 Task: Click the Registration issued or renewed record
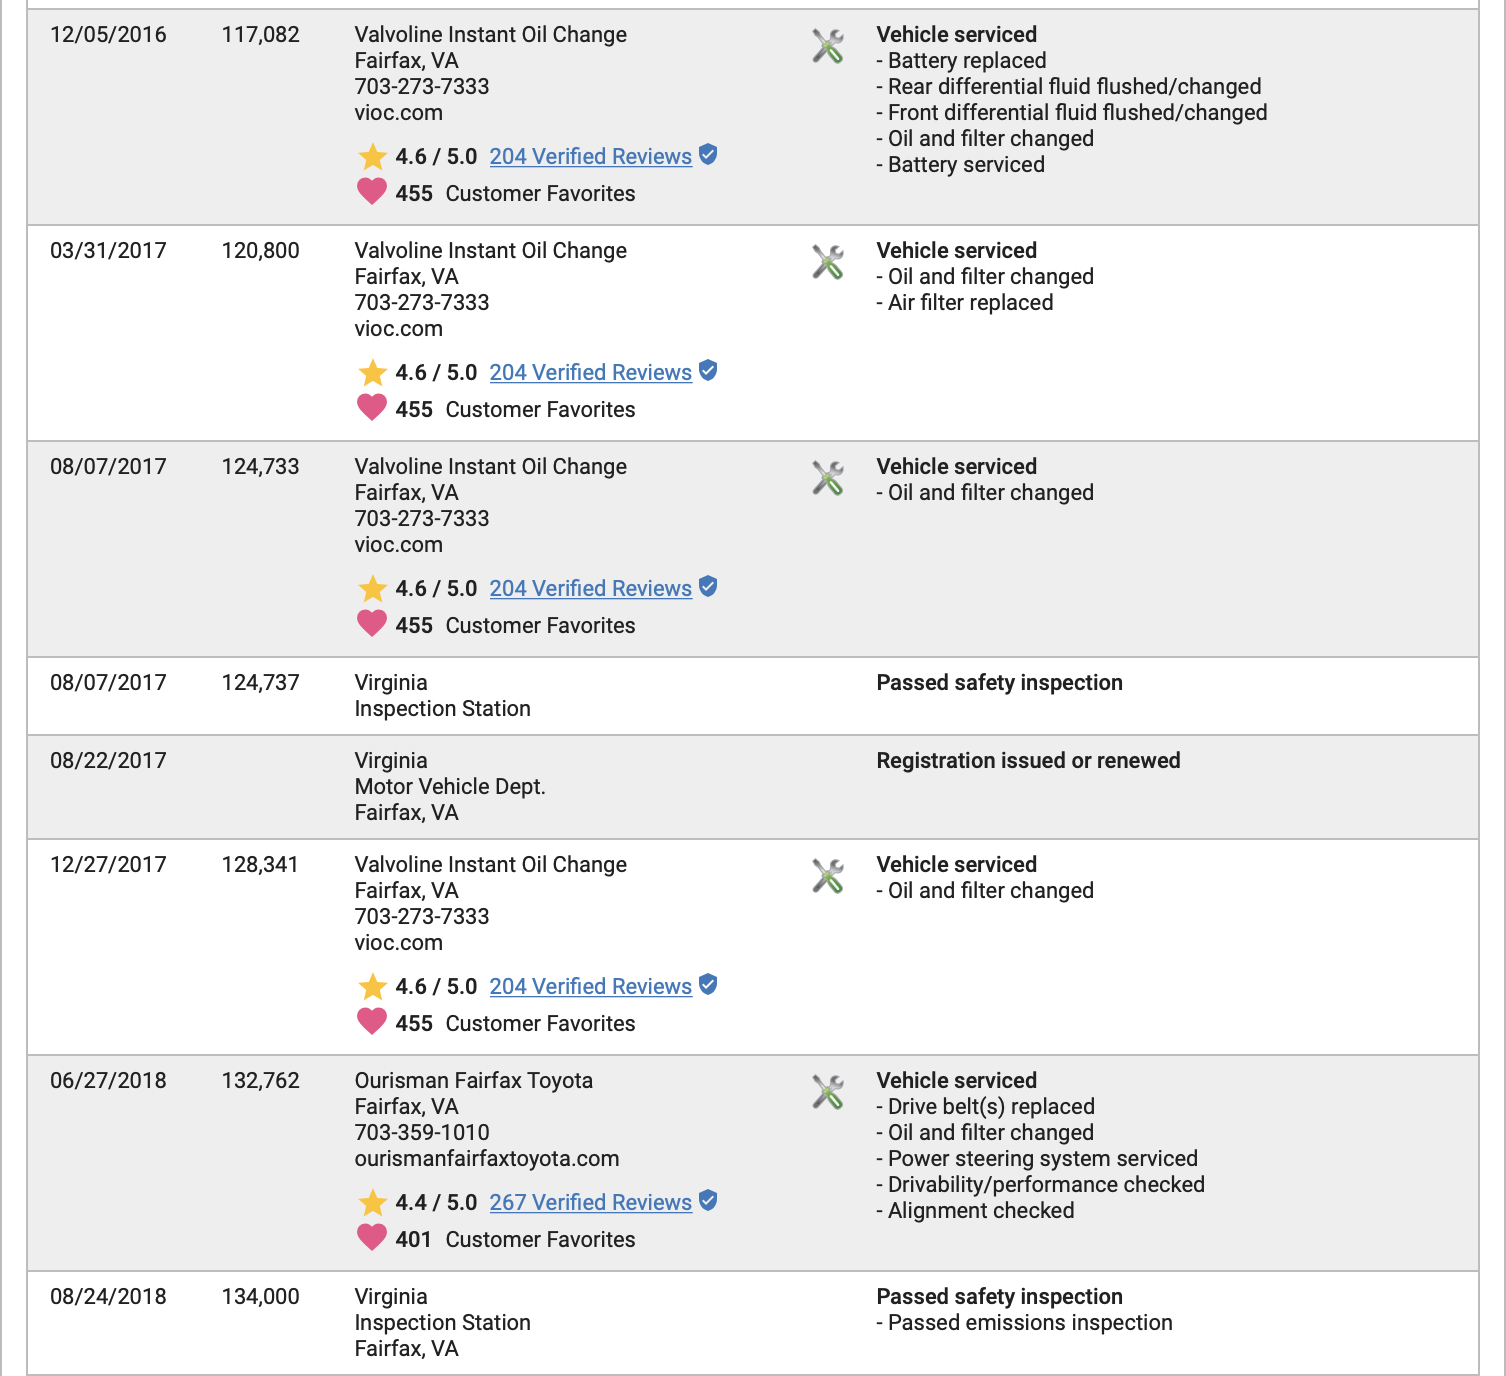(1028, 761)
